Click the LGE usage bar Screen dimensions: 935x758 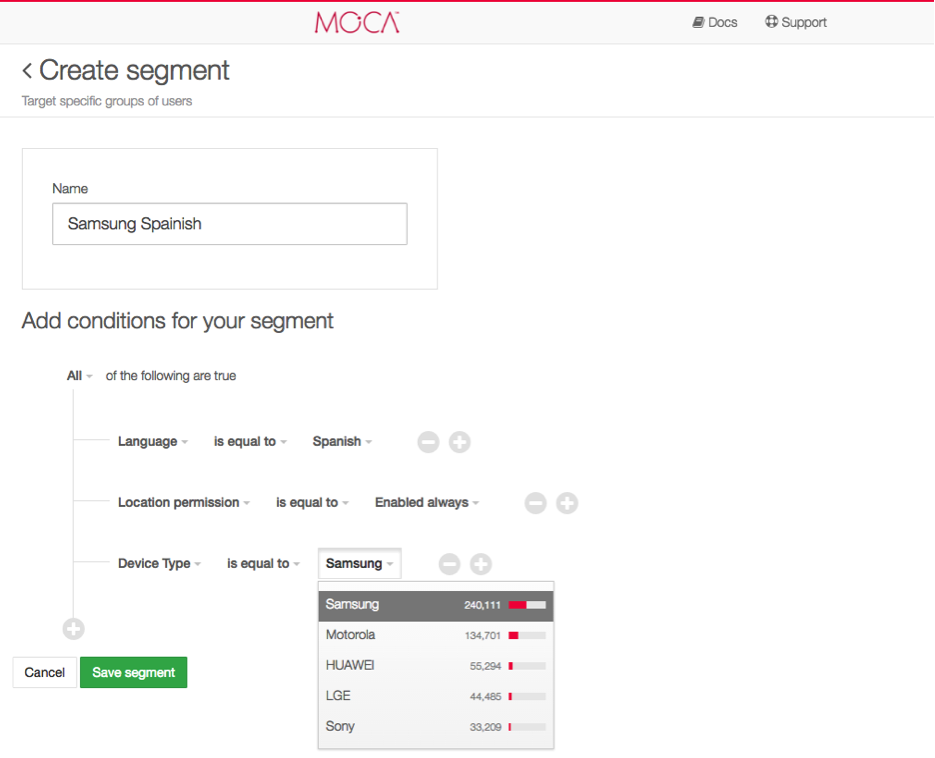pos(527,697)
